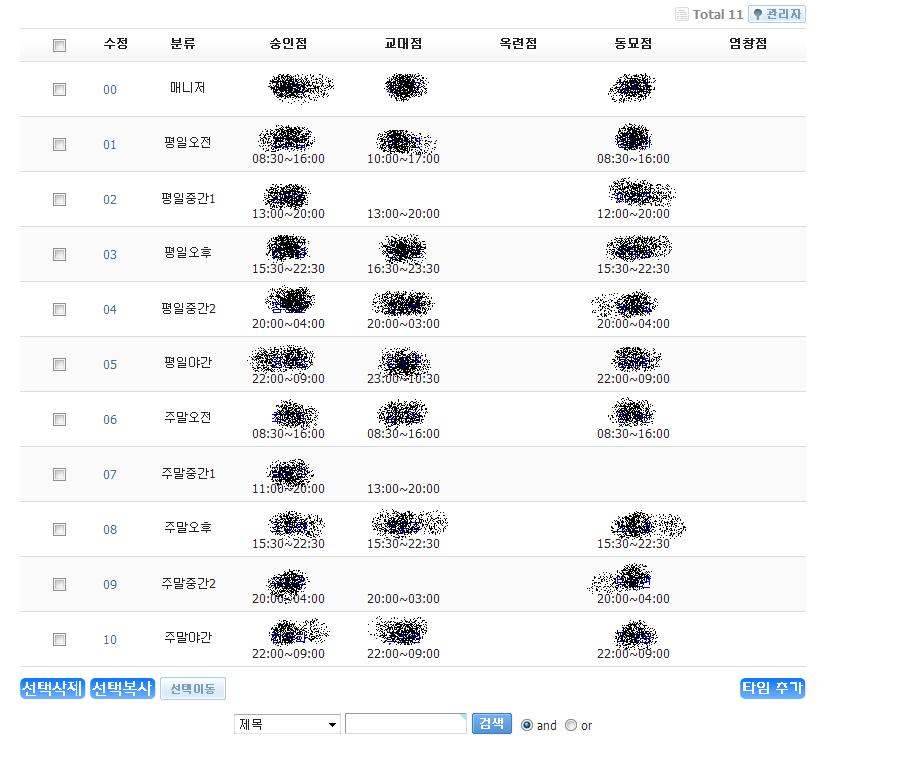Open the 제목 search field dropdown

pyautogui.click(x=288, y=725)
